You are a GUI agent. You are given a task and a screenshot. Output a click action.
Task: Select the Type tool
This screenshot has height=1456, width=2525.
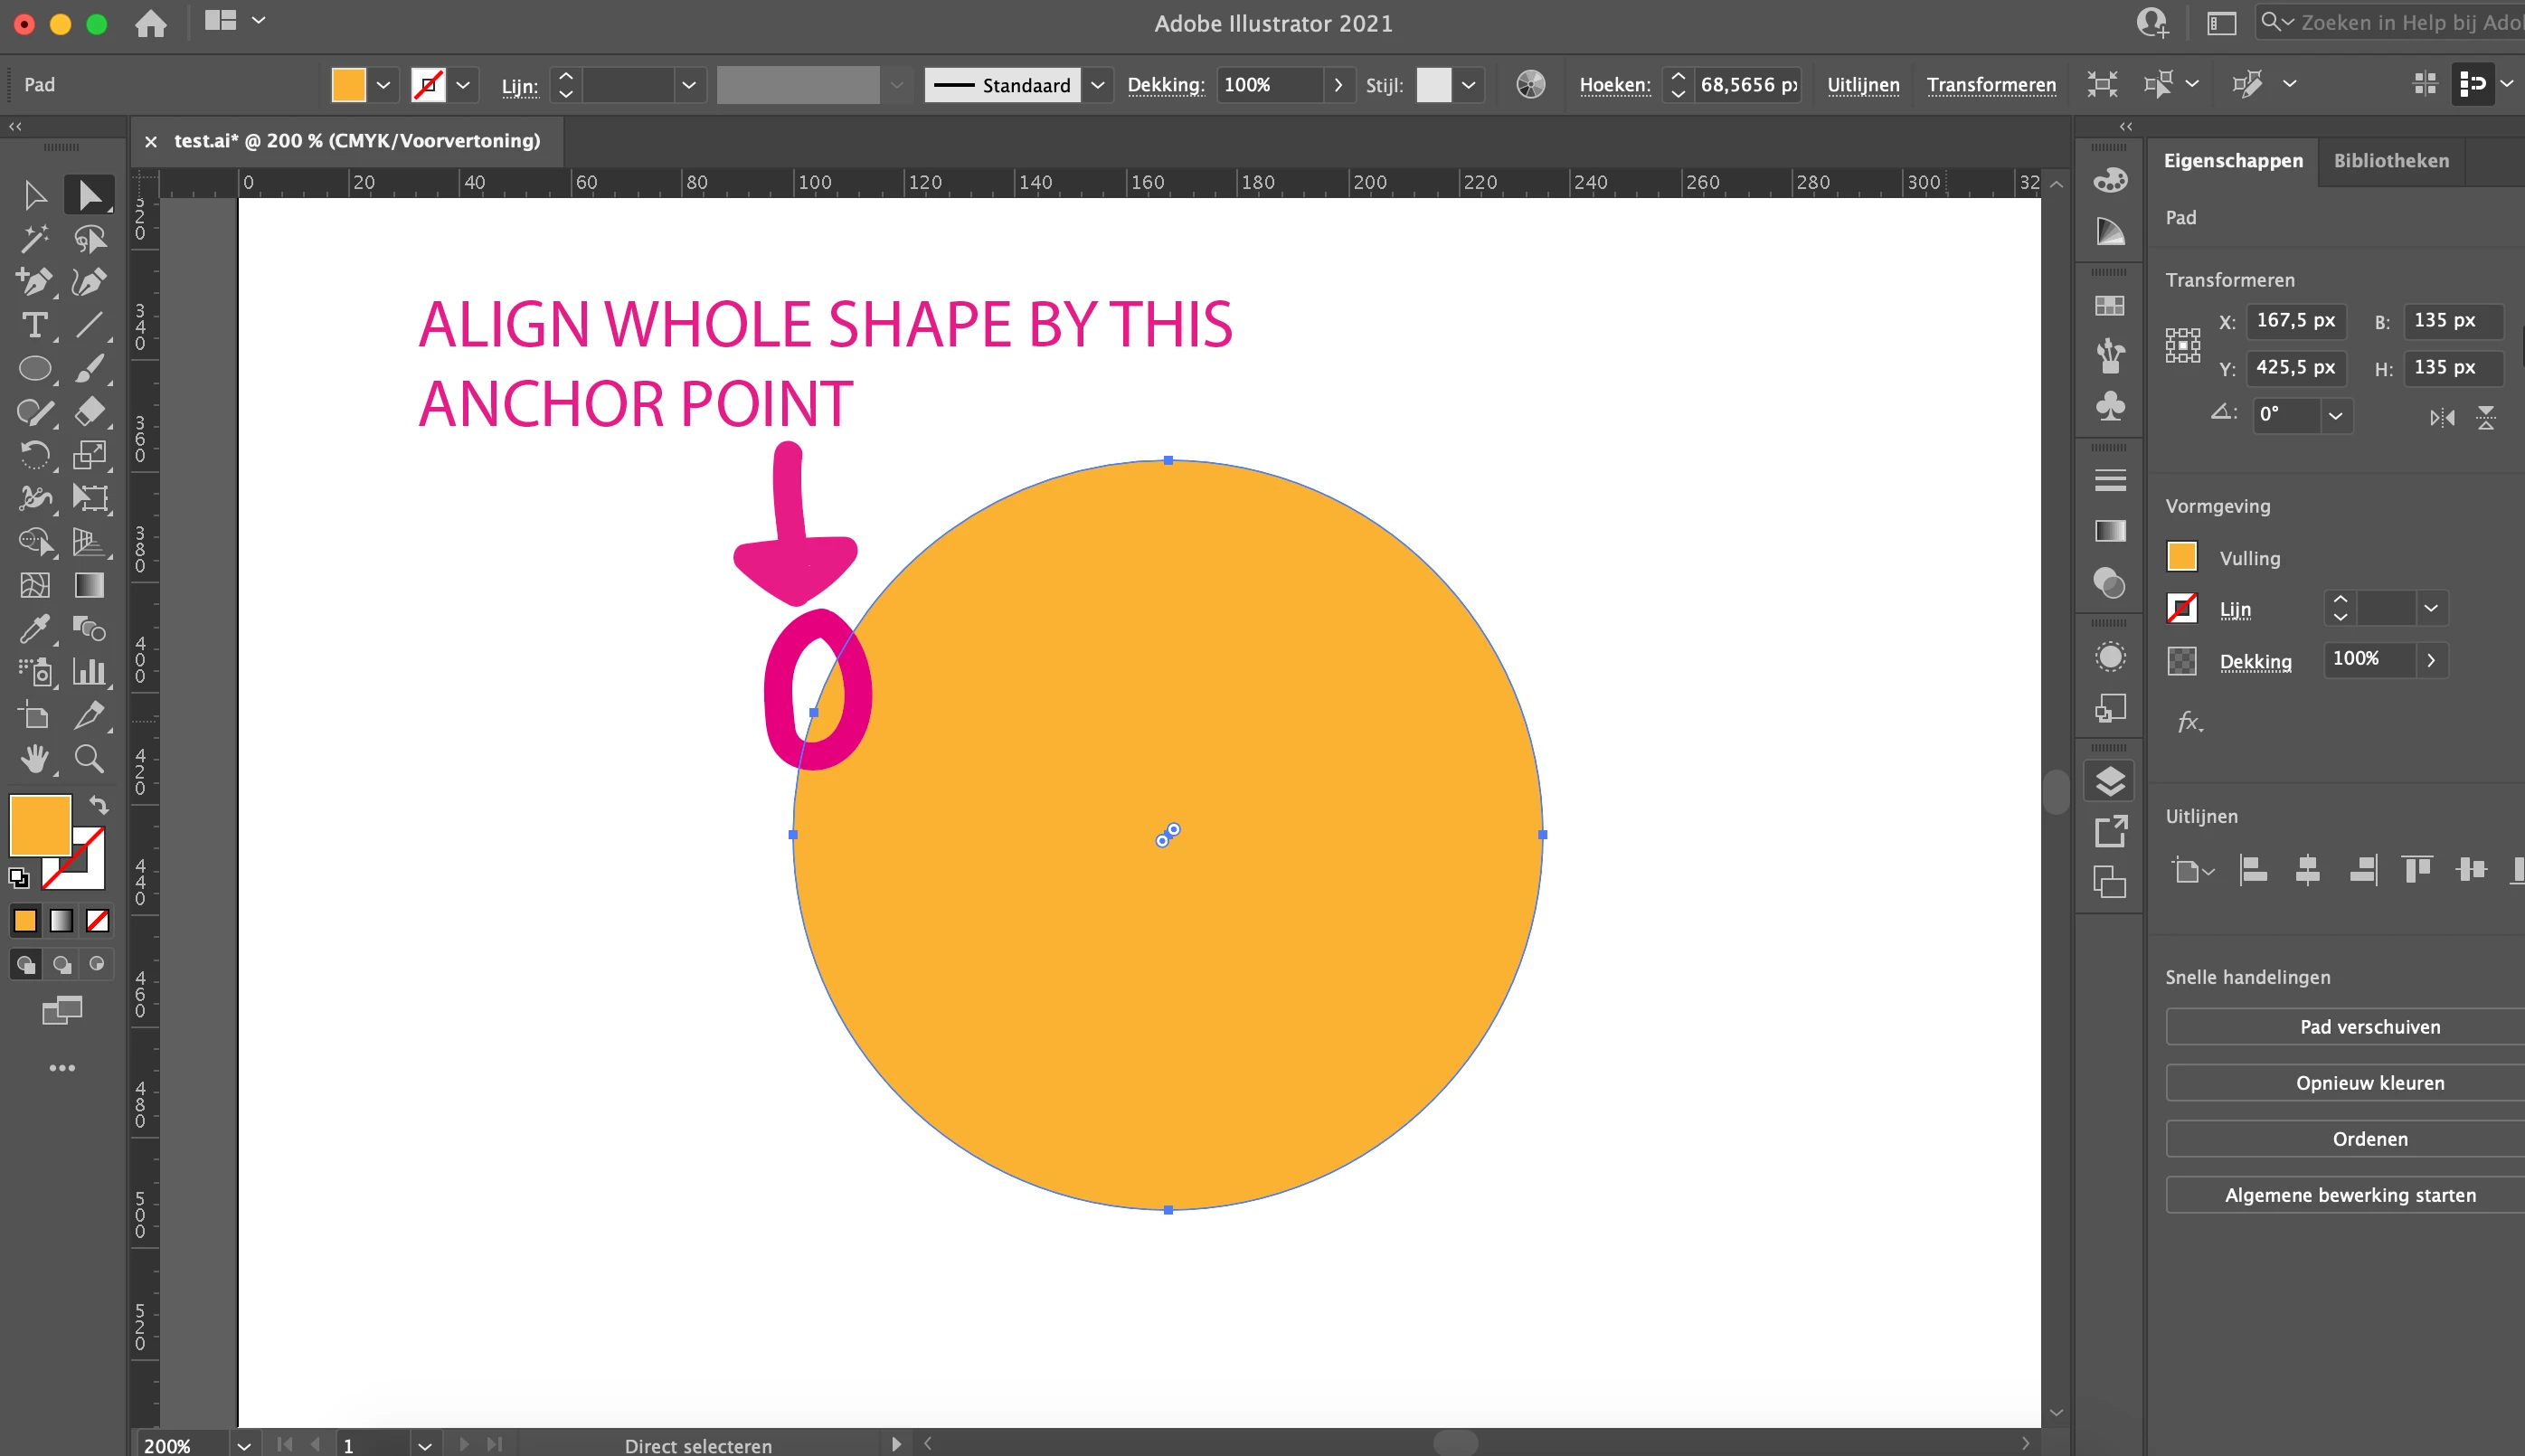coord(34,325)
